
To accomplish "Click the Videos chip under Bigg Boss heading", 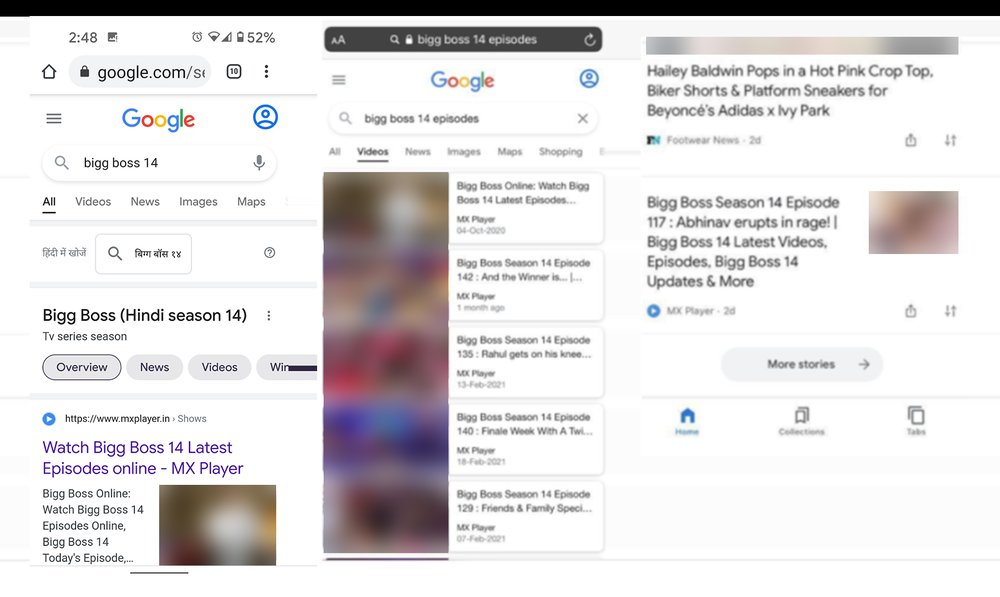I will 219,367.
